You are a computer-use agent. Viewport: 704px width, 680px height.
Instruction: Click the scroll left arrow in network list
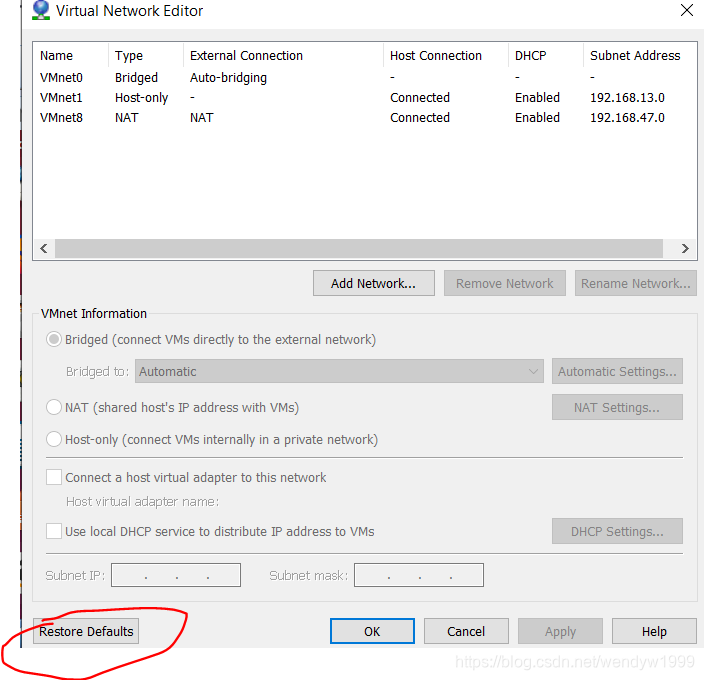click(x=44, y=248)
